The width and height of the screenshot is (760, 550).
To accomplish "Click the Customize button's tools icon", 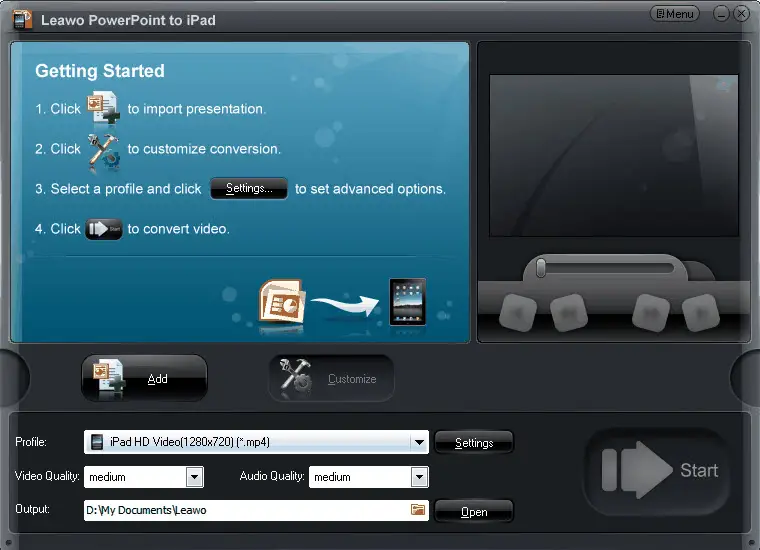I will (296, 378).
